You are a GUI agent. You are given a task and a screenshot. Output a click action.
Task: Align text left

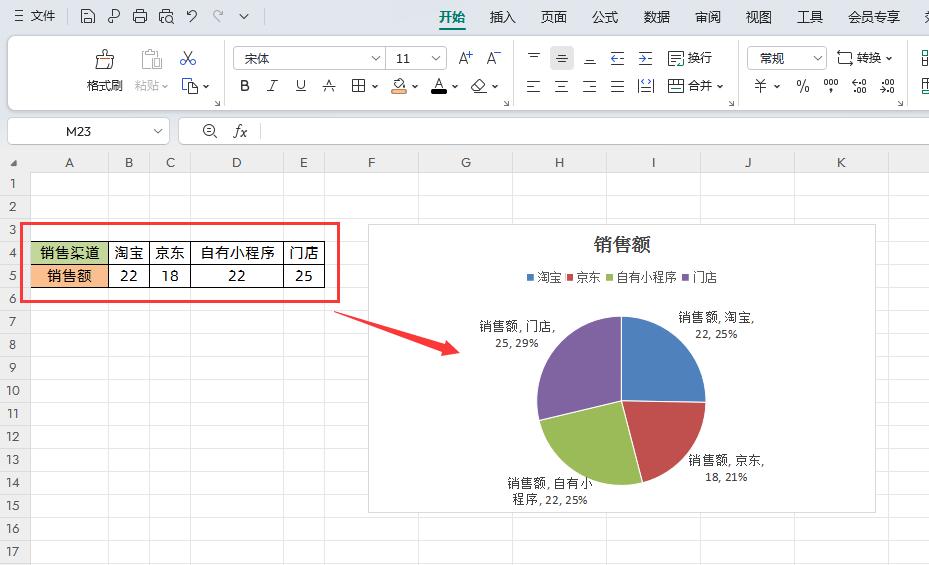tap(534, 86)
